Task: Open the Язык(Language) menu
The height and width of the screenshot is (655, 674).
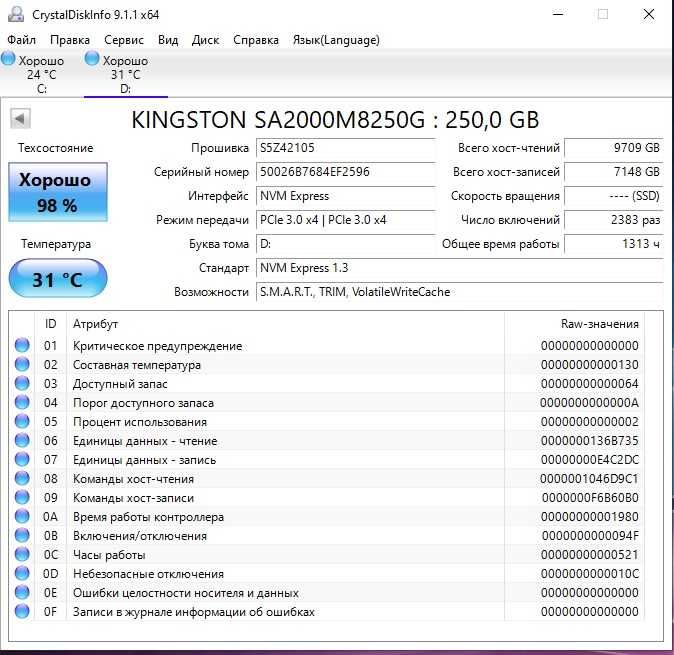Action: click(336, 40)
